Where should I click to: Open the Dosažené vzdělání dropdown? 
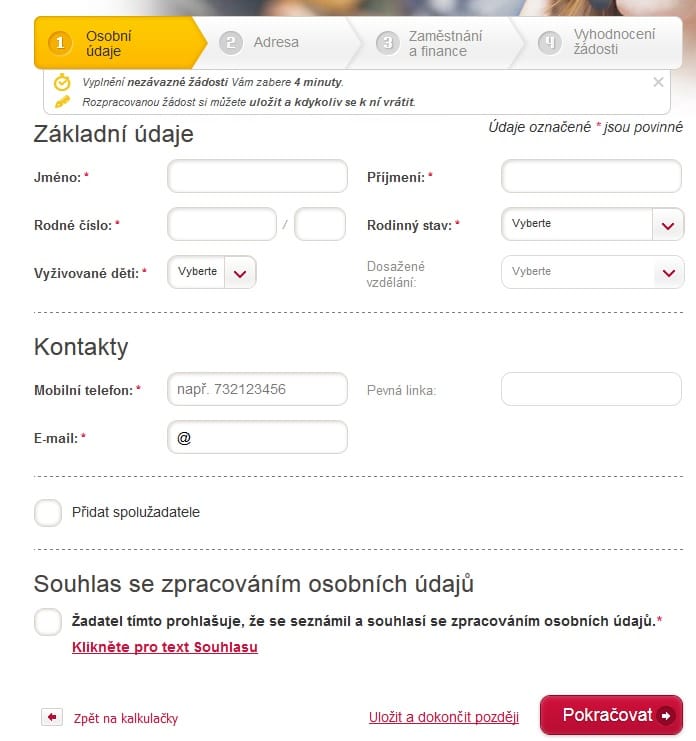tap(593, 272)
